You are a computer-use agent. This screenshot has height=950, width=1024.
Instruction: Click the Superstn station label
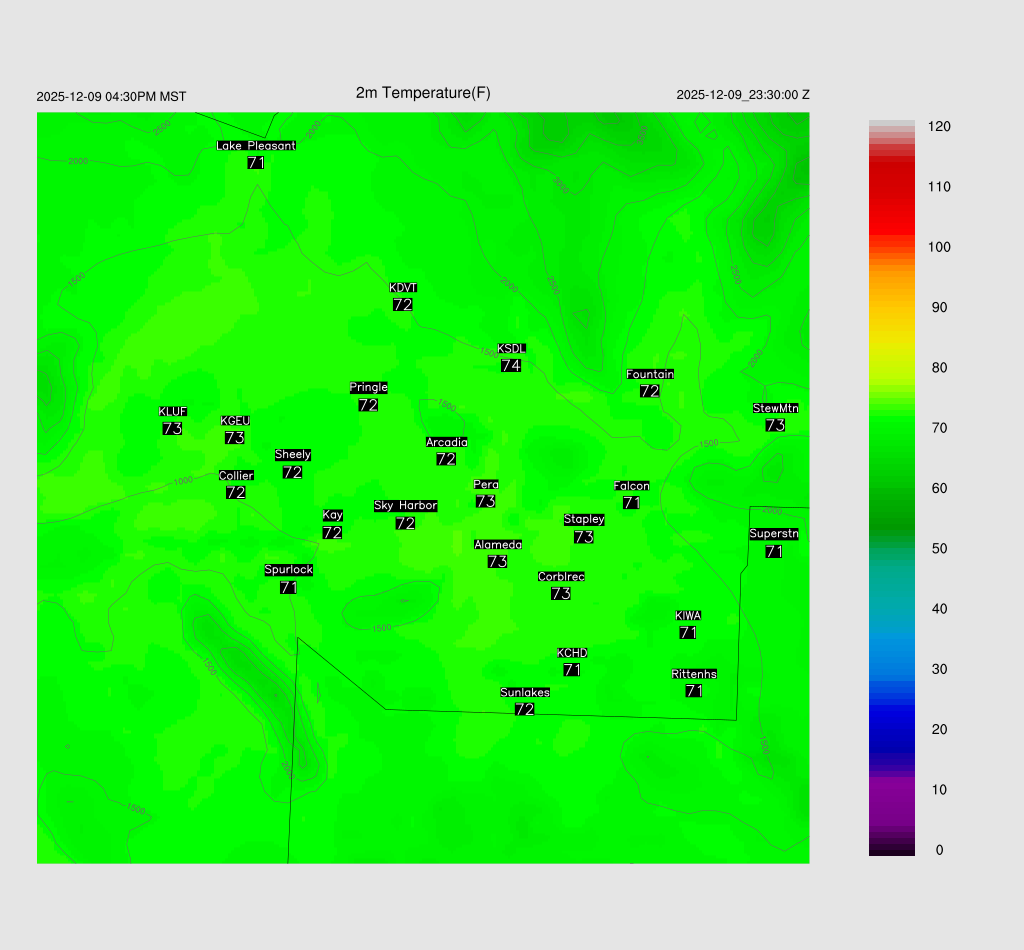[774, 534]
